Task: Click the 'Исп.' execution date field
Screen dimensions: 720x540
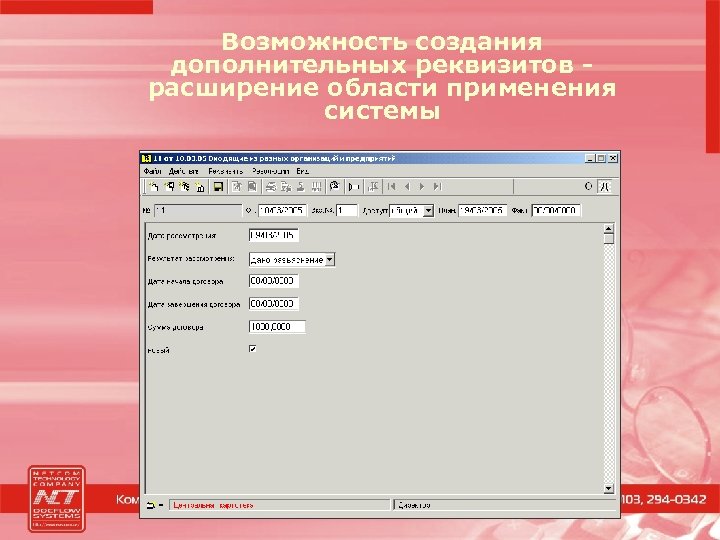Action: pyautogui.click(x=483, y=211)
